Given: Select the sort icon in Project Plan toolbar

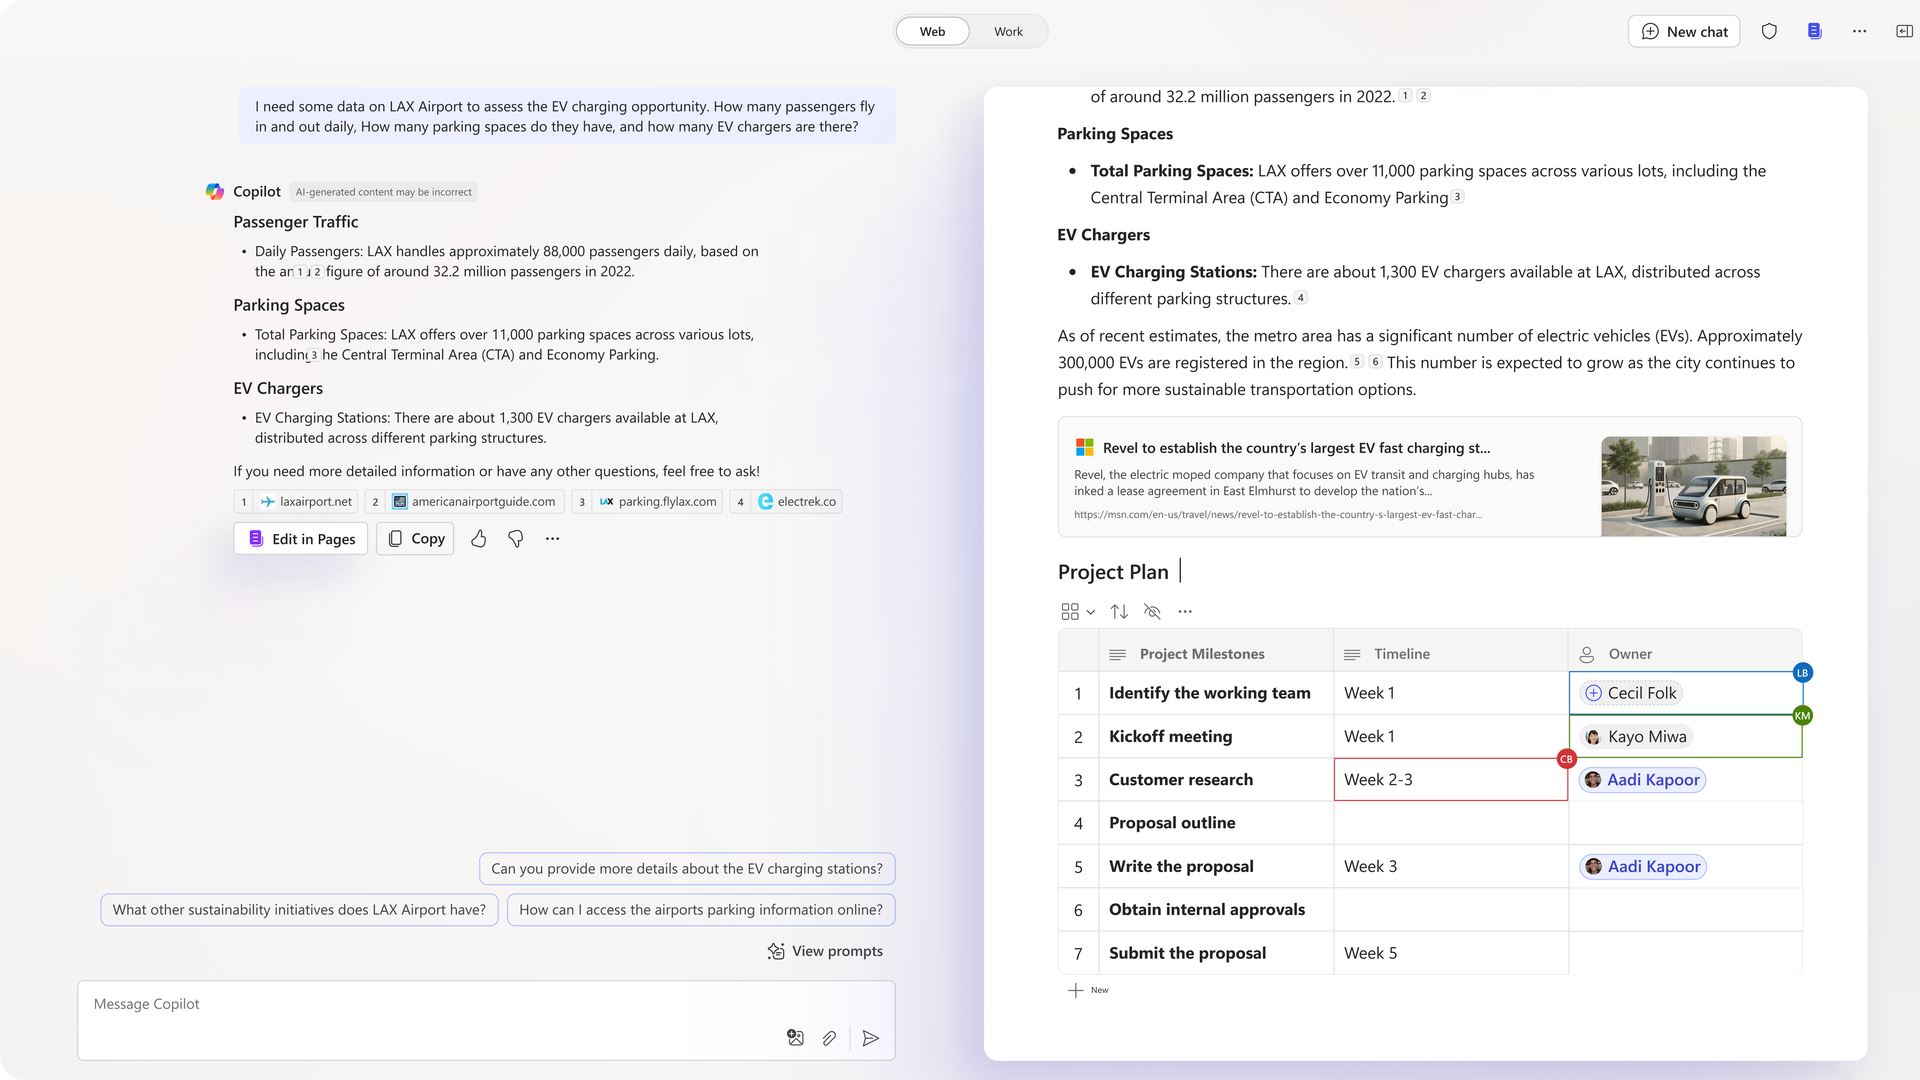Looking at the screenshot, I should coord(1119,611).
